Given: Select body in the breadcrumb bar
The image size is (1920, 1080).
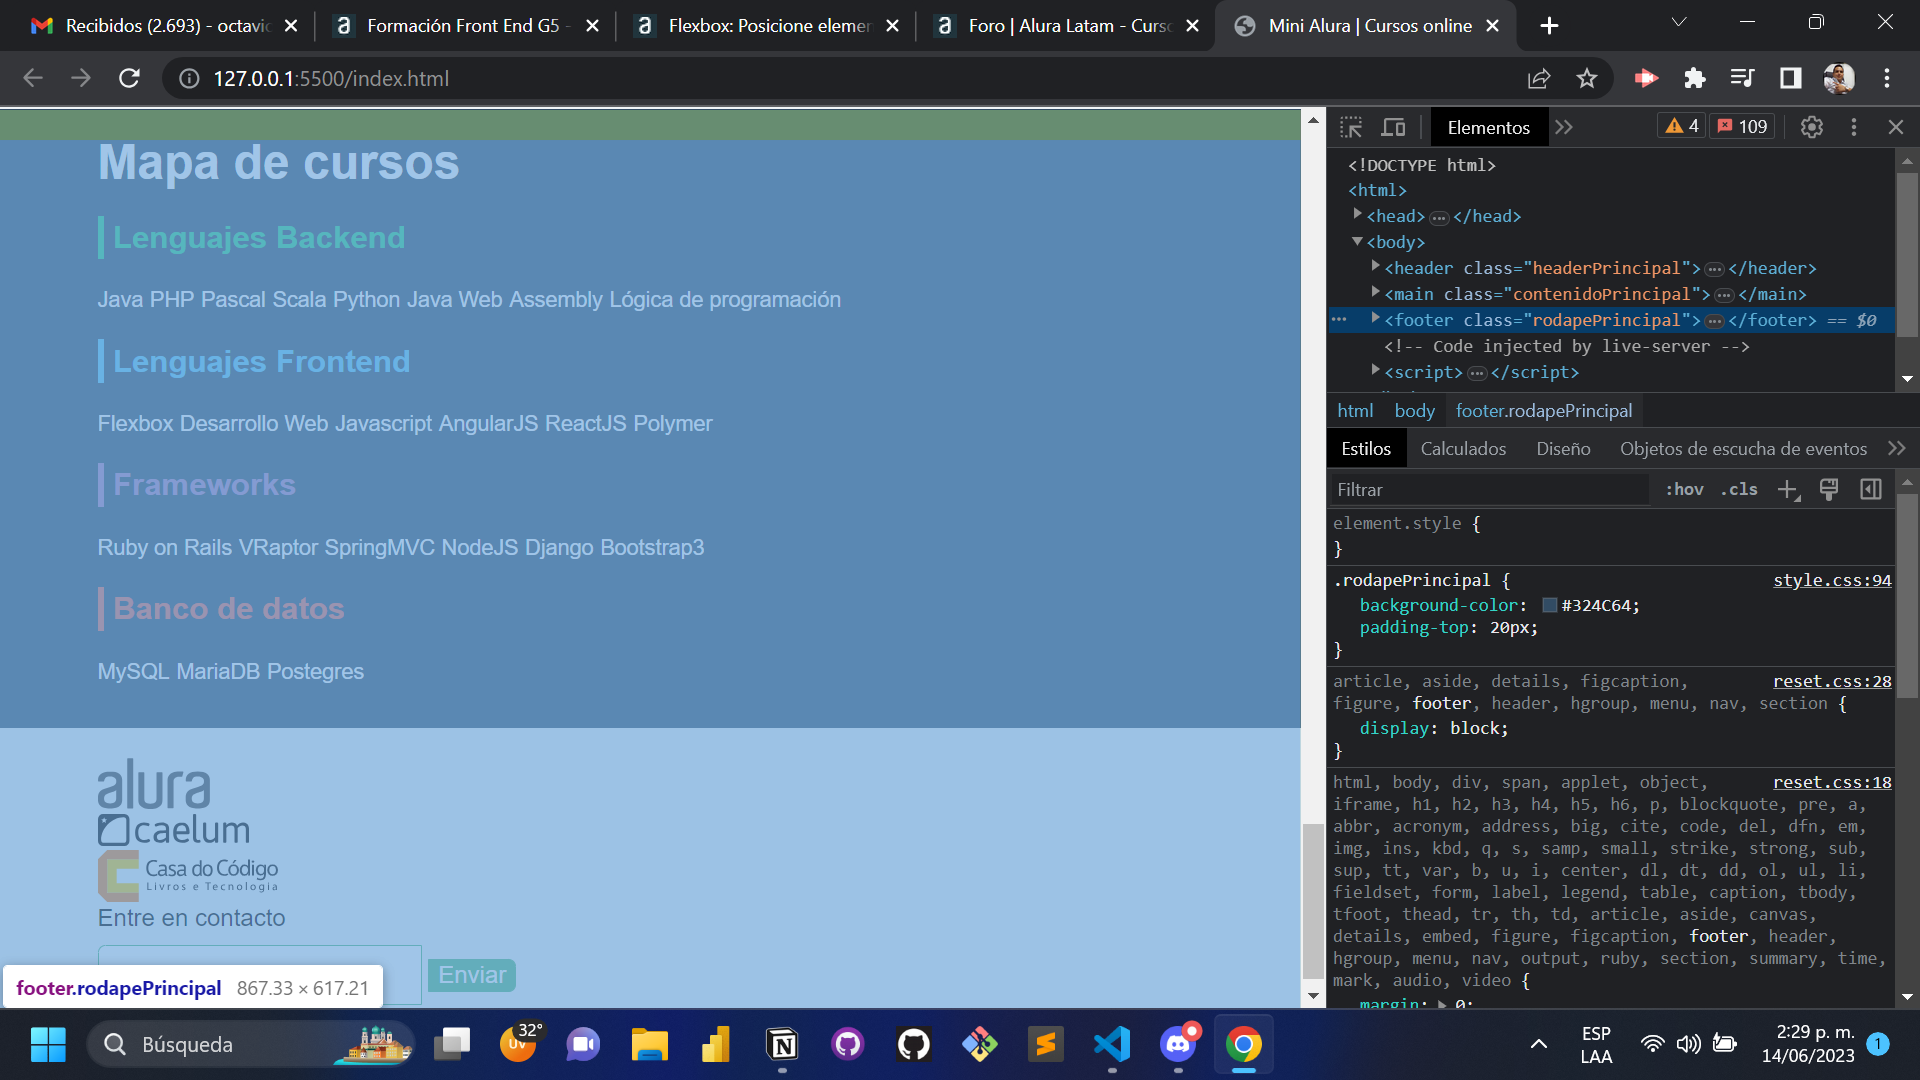Looking at the screenshot, I should [1415, 411].
